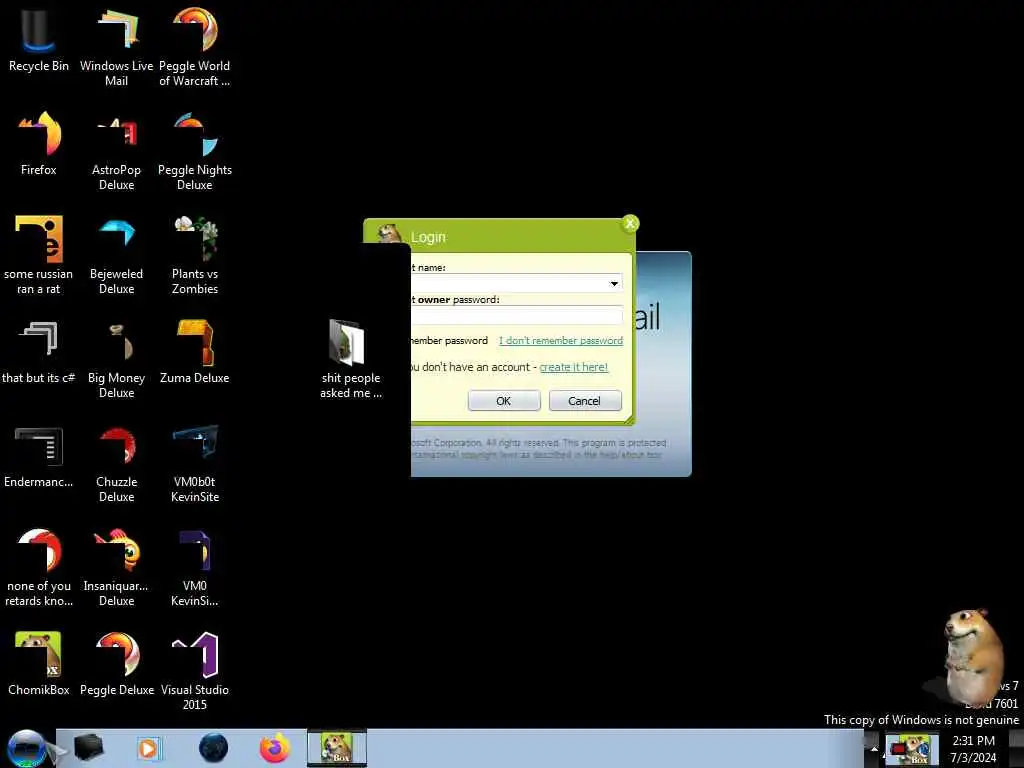Select the ChomikBox desktop icon
This screenshot has height=768, width=1024.
tap(39, 664)
